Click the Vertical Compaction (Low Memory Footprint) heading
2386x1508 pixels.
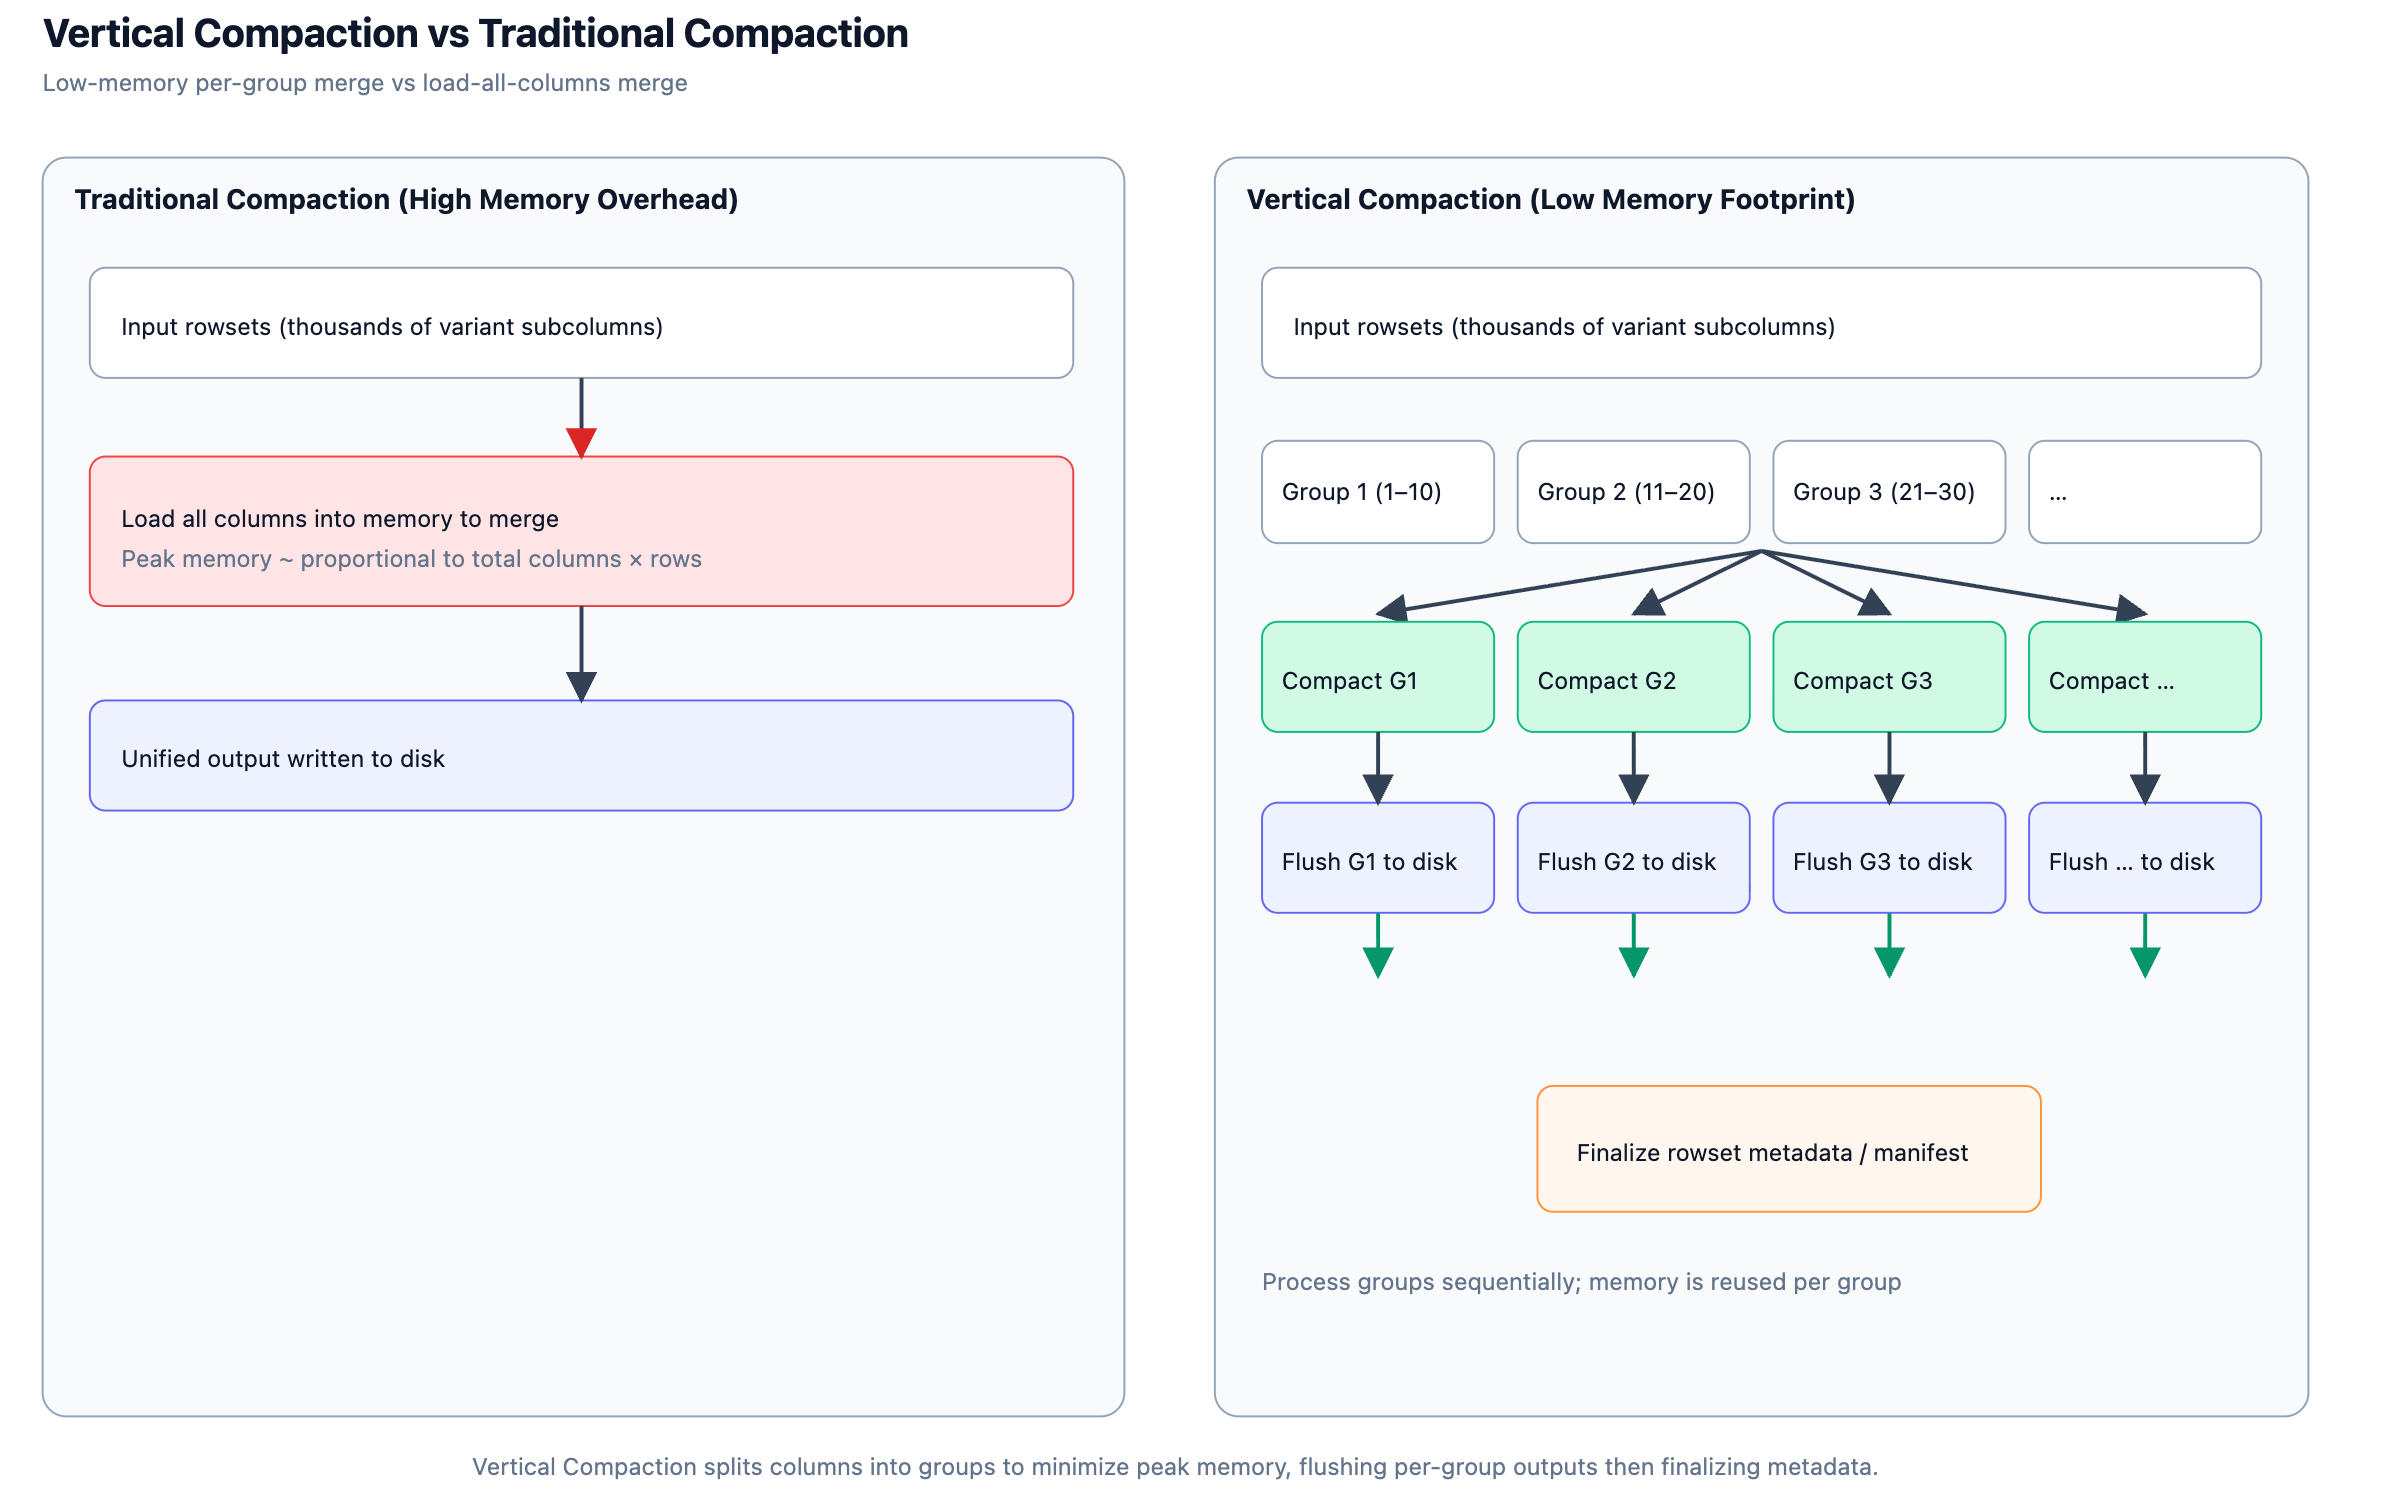coord(1550,200)
